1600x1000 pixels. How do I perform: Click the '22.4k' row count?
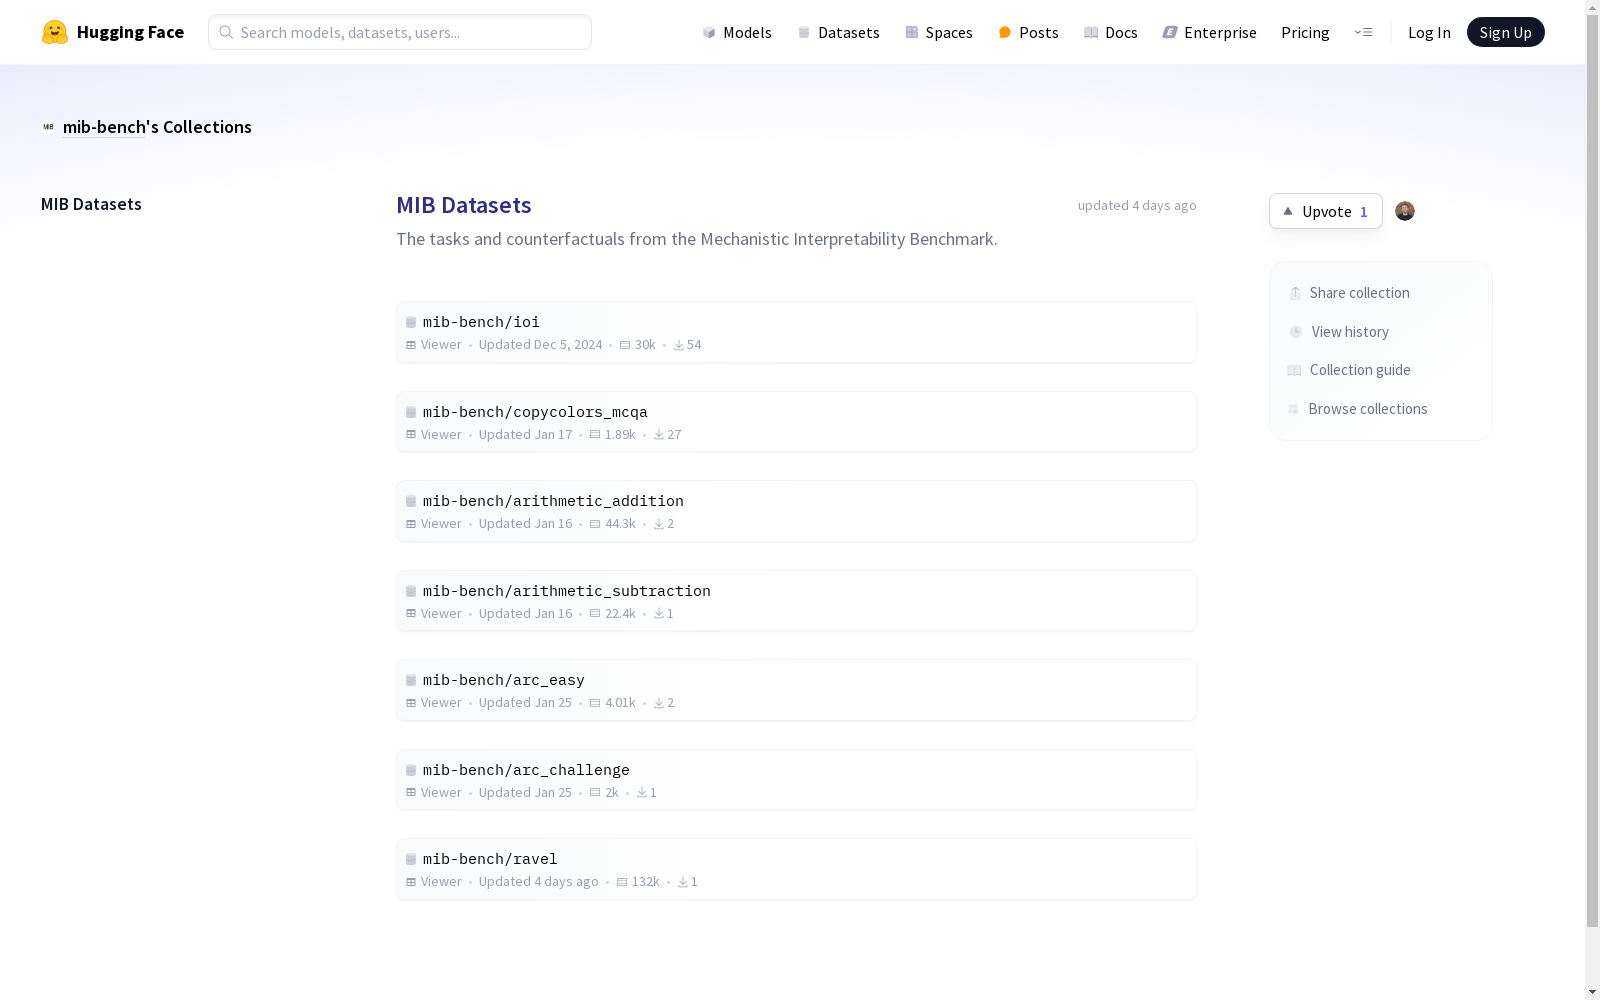click(x=620, y=614)
